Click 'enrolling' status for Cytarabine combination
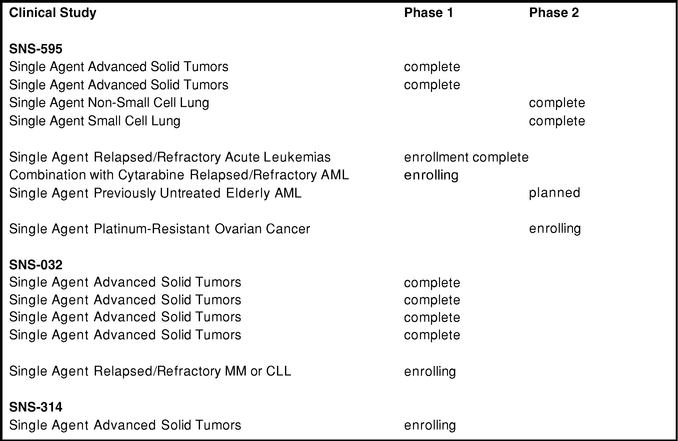678x441 pixels. click(431, 175)
